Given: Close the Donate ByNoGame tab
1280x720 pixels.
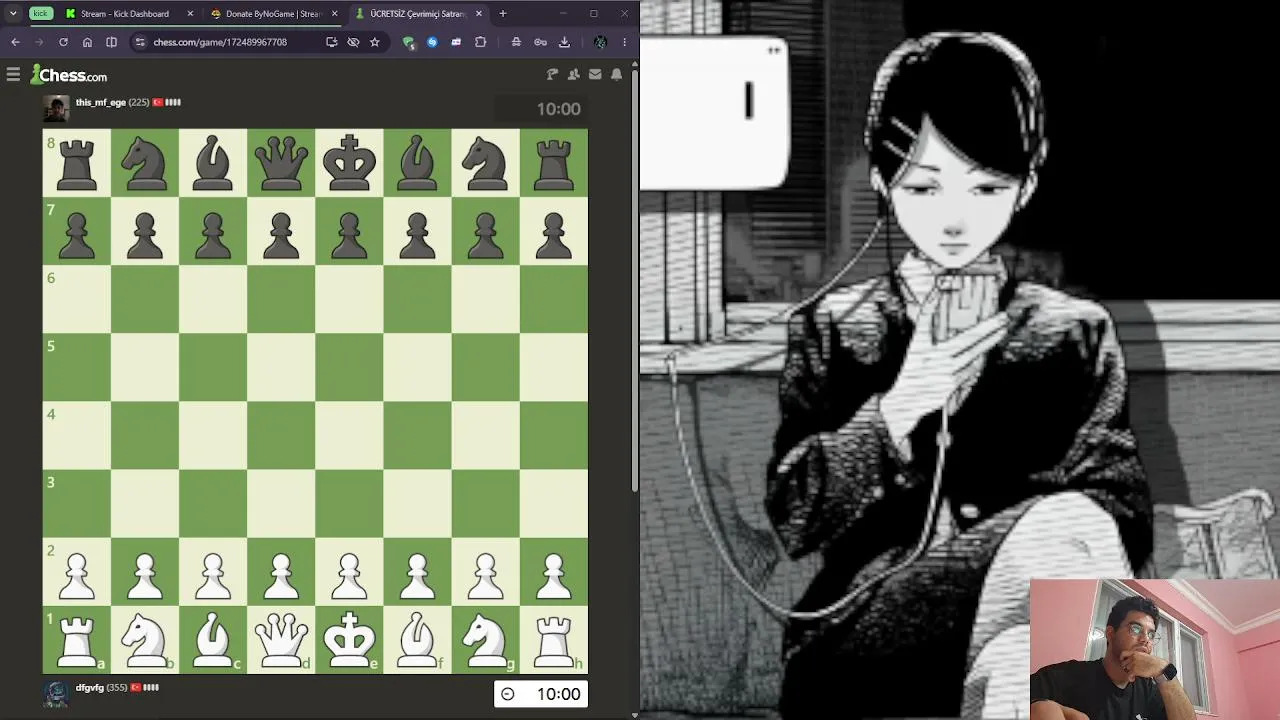Looking at the screenshot, I should pos(334,14).
